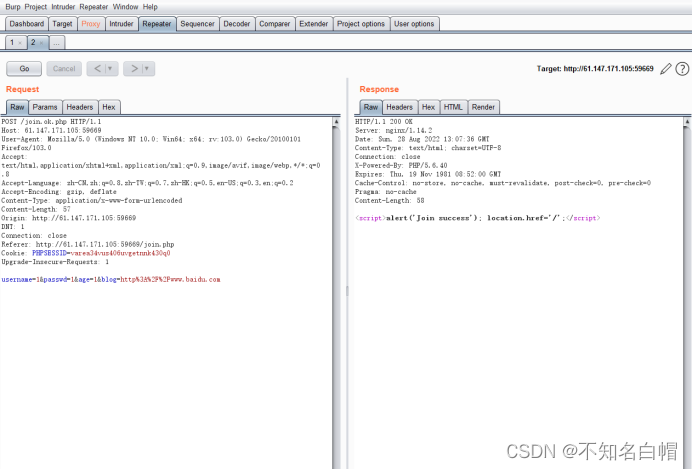Switch to the Dashboard tab

[26, 24]
